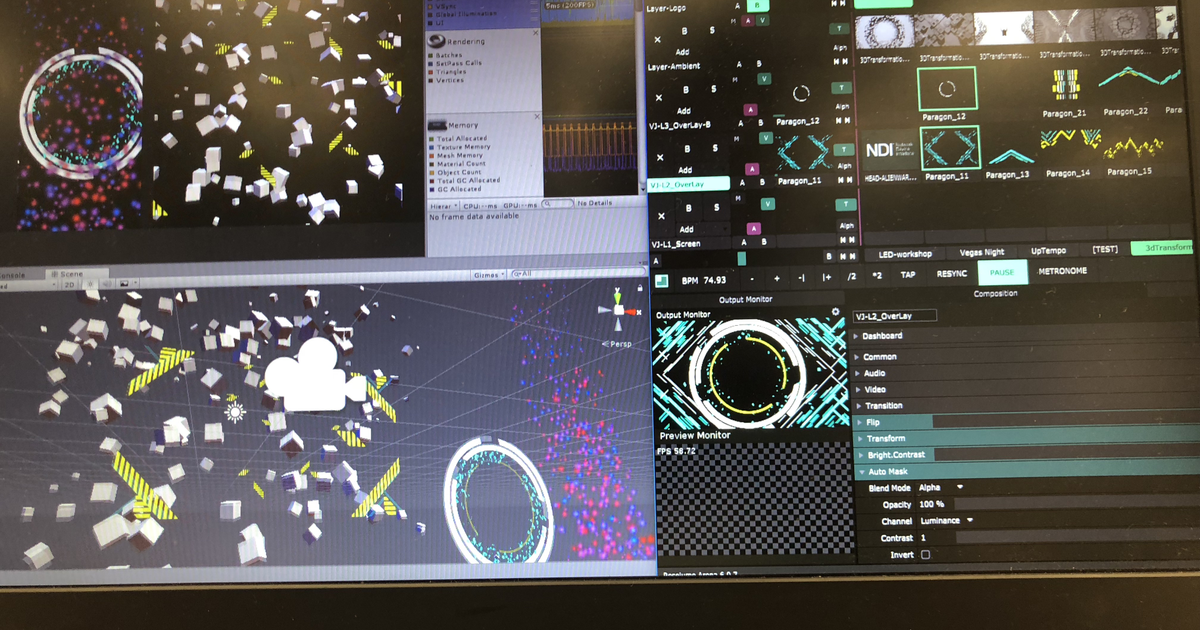Toggle Invert checkbox in Auto Mask
The image size is (1200, 630).
[x=925, y=554]
